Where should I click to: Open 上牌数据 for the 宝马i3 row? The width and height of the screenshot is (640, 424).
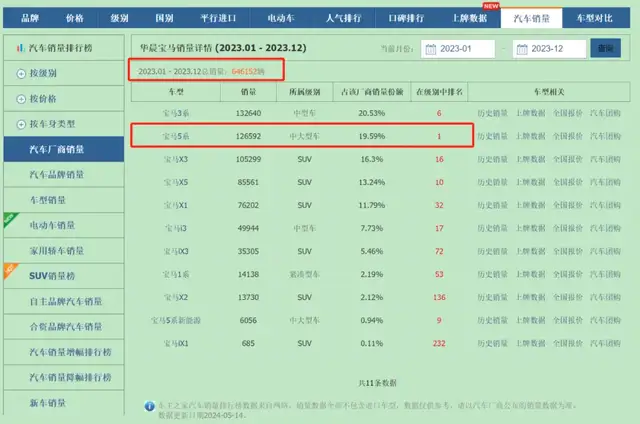(x=531, y=228)
